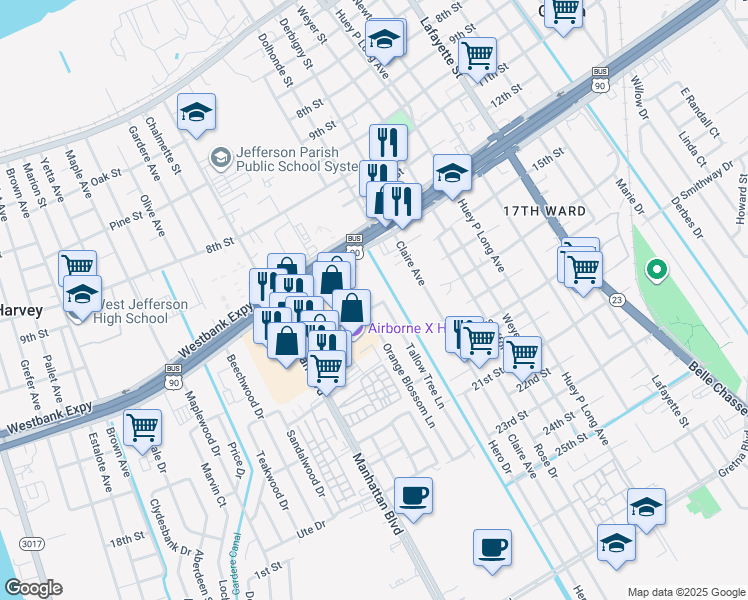The height and width of the screenshot is (600, 748).
Task: Open the Map data ©2025 Google attribution
Action: pyautogui.click(x=684, y=592)
